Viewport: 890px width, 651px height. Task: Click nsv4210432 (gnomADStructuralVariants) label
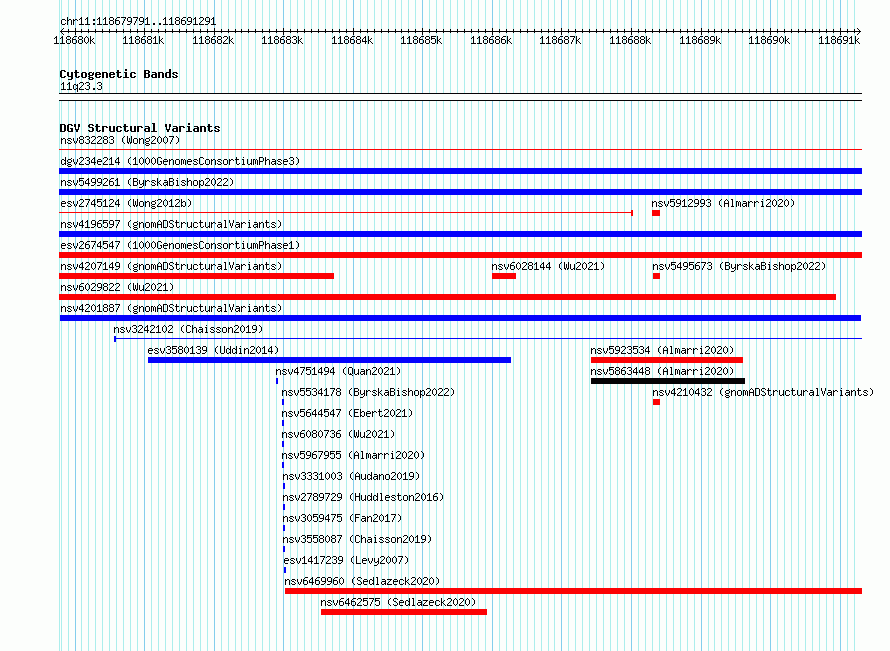(763, 392)
